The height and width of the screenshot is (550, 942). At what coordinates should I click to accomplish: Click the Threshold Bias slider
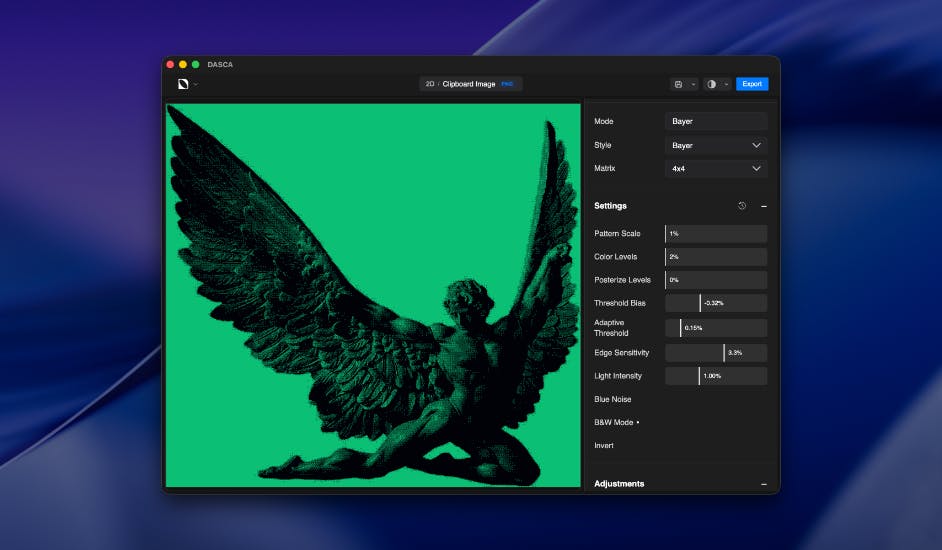pyautogui.click(x=716, y=303)
